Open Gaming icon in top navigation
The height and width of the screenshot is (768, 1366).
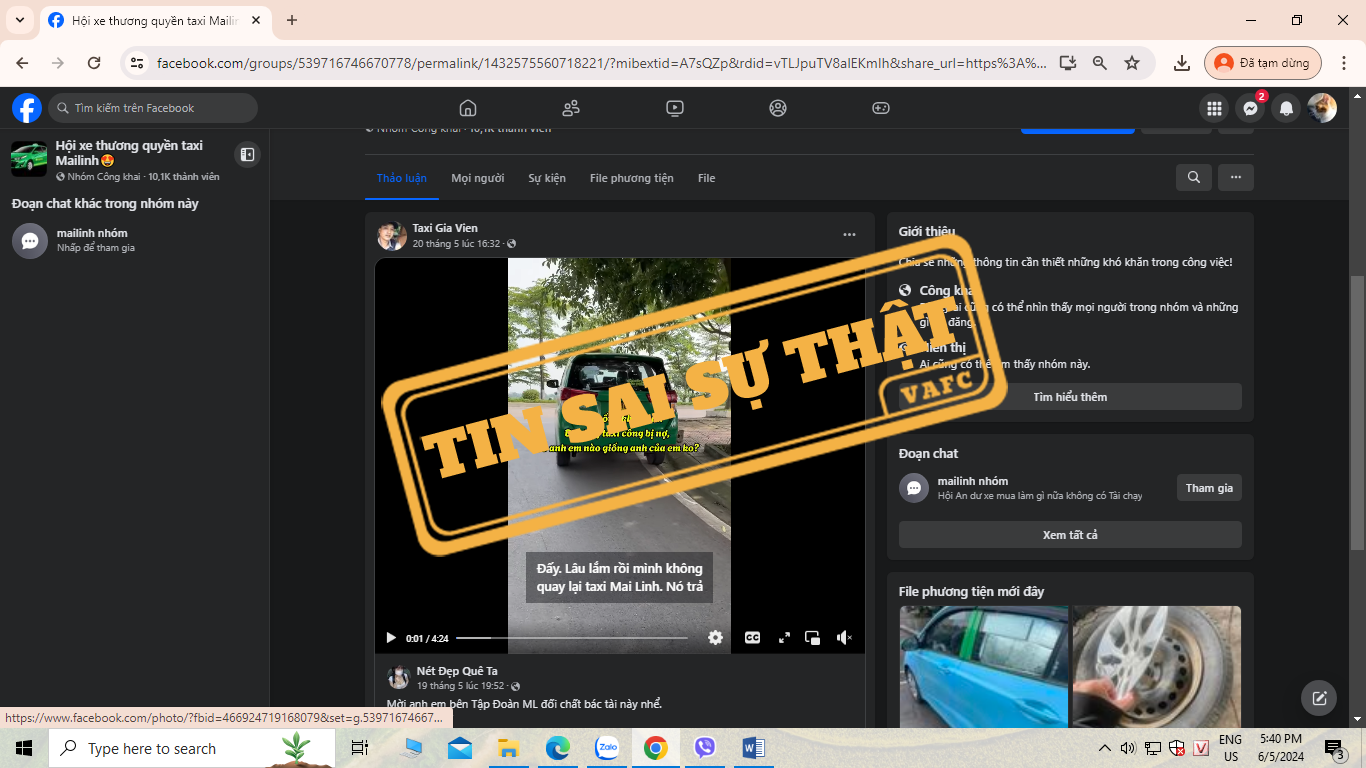pyautogui.click(x=881, y=108)
